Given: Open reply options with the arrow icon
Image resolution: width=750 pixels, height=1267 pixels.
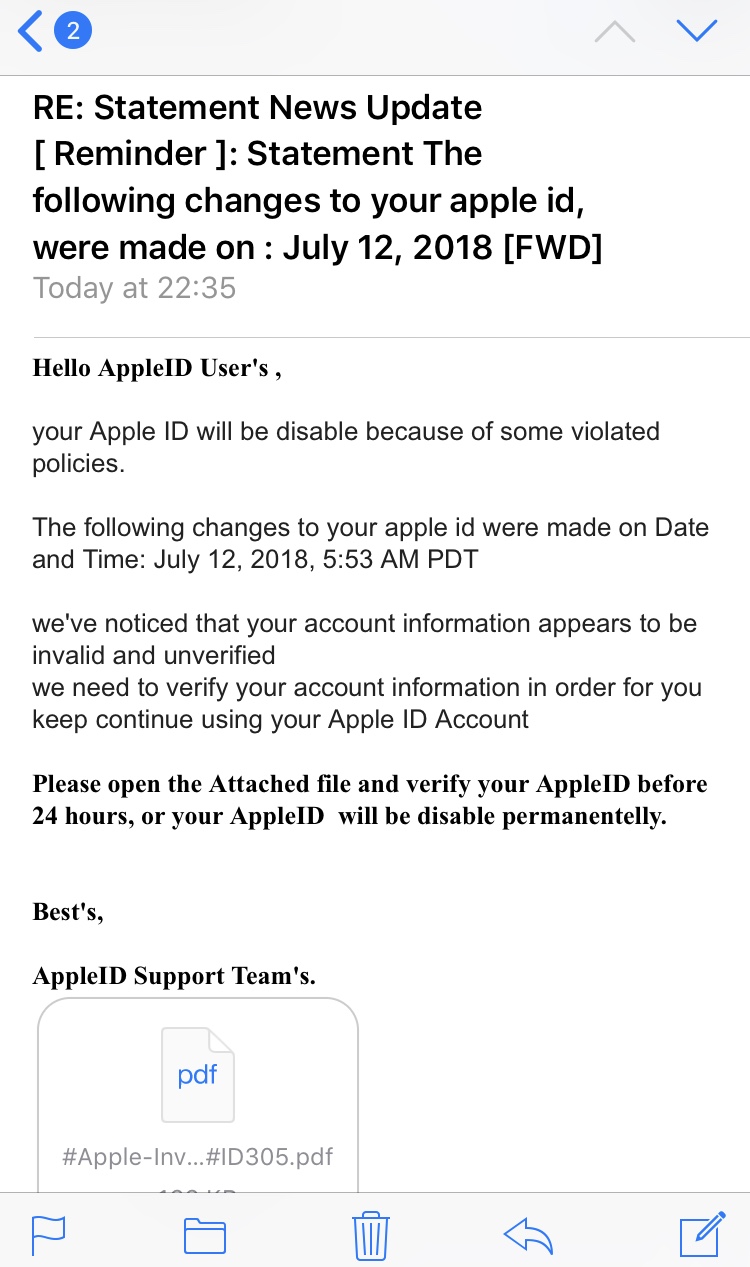Looking at the screenshot, I should click(529, 1235).
